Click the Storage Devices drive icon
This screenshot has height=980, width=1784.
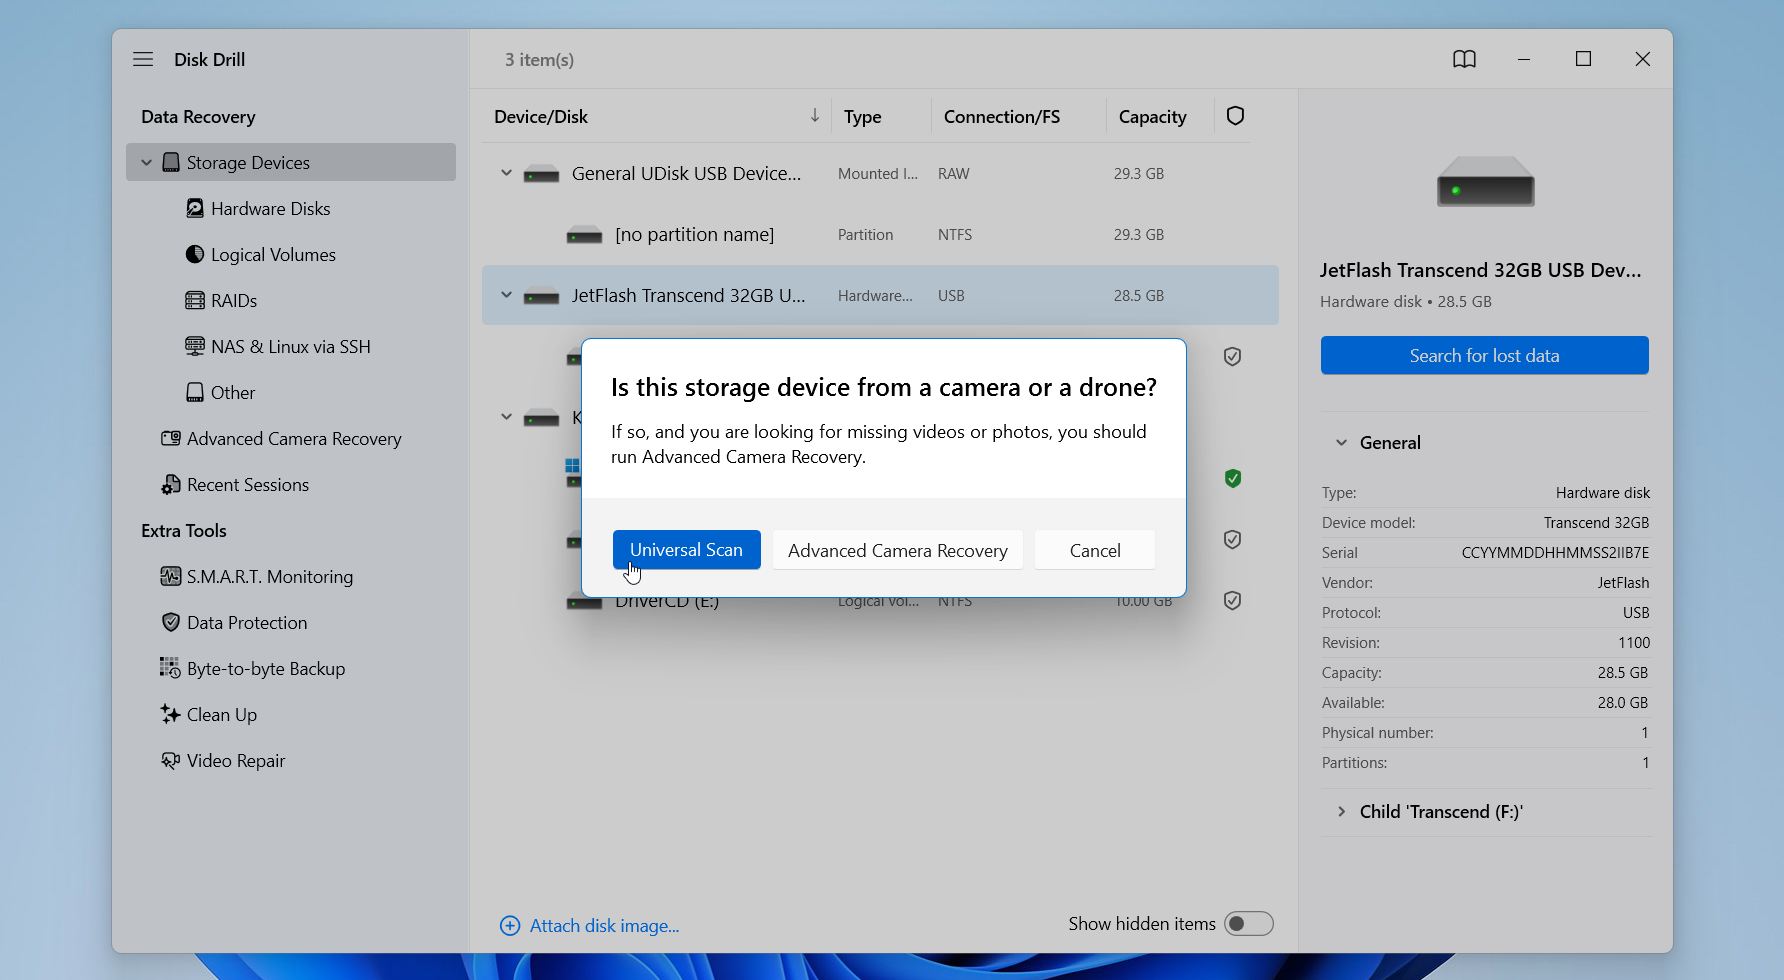[x=171, y=162]
